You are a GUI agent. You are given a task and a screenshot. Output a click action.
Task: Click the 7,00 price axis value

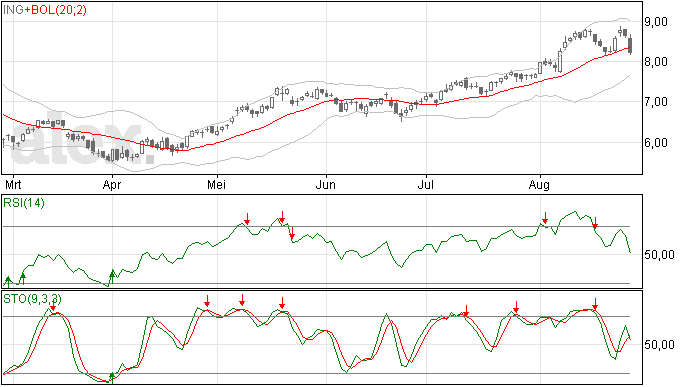tap(656, 102)
